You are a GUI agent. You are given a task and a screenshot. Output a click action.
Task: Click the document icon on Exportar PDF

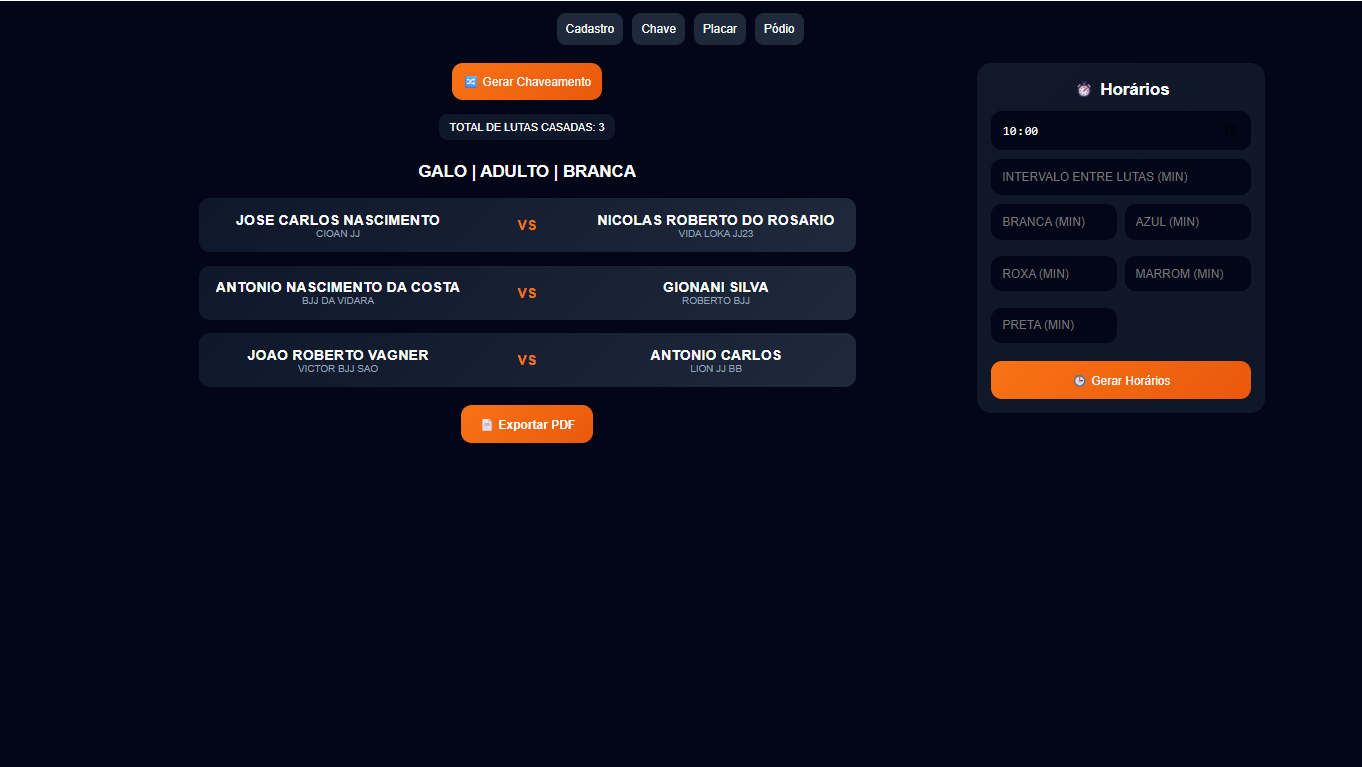[x=487, y=425]
